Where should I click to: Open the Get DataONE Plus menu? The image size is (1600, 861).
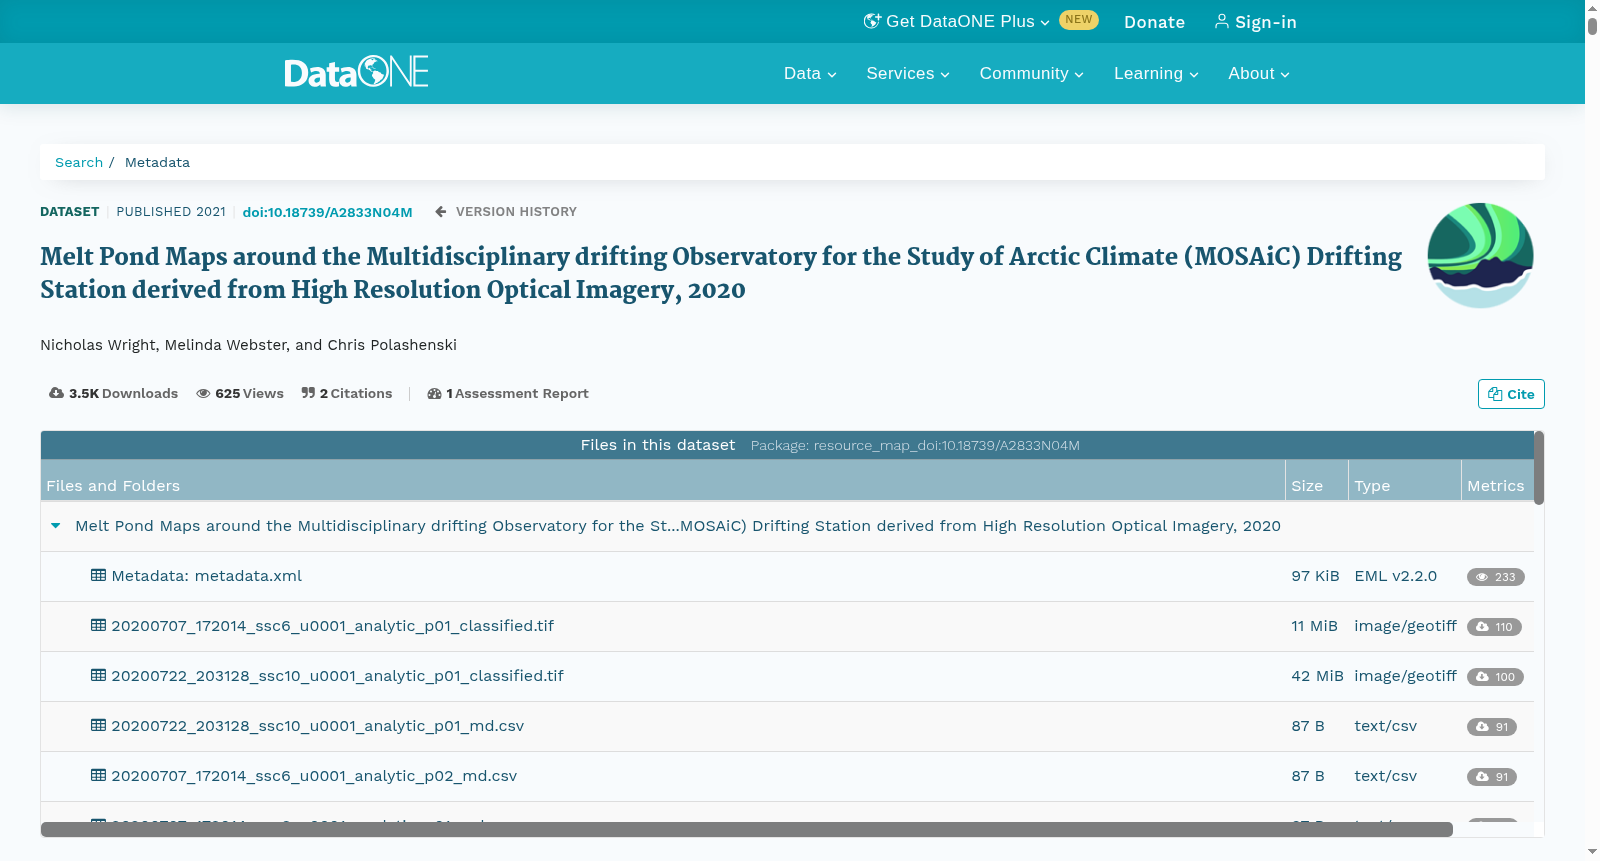tap(956, 21)
